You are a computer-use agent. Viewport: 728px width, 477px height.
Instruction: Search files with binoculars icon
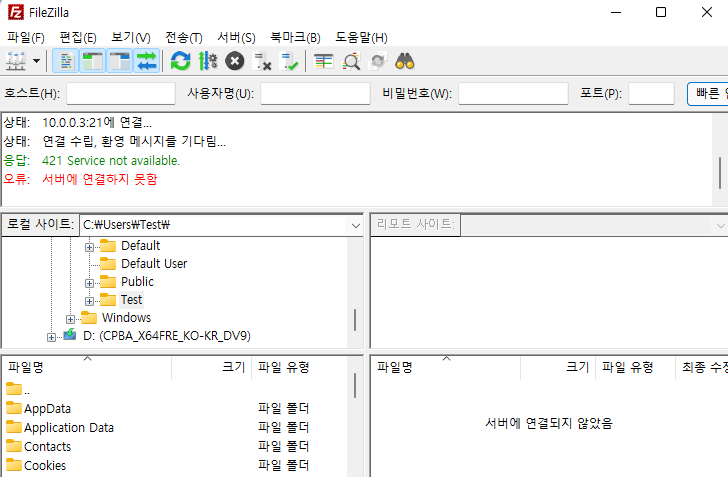click(405, 61)
